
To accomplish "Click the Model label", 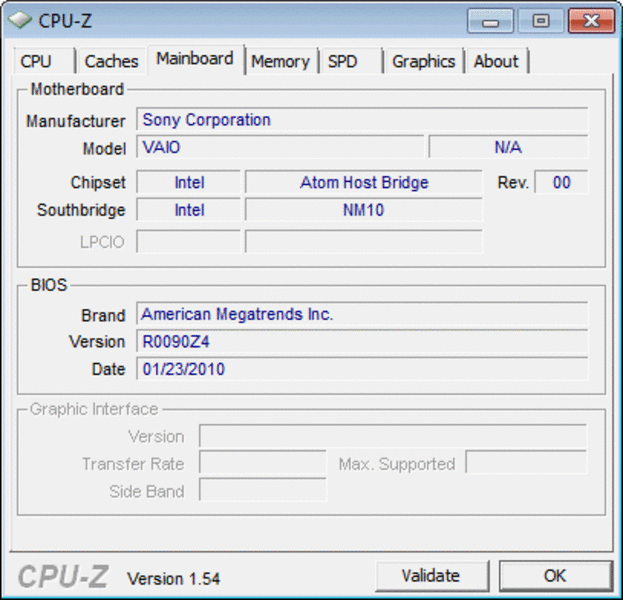I will point(104,149).
